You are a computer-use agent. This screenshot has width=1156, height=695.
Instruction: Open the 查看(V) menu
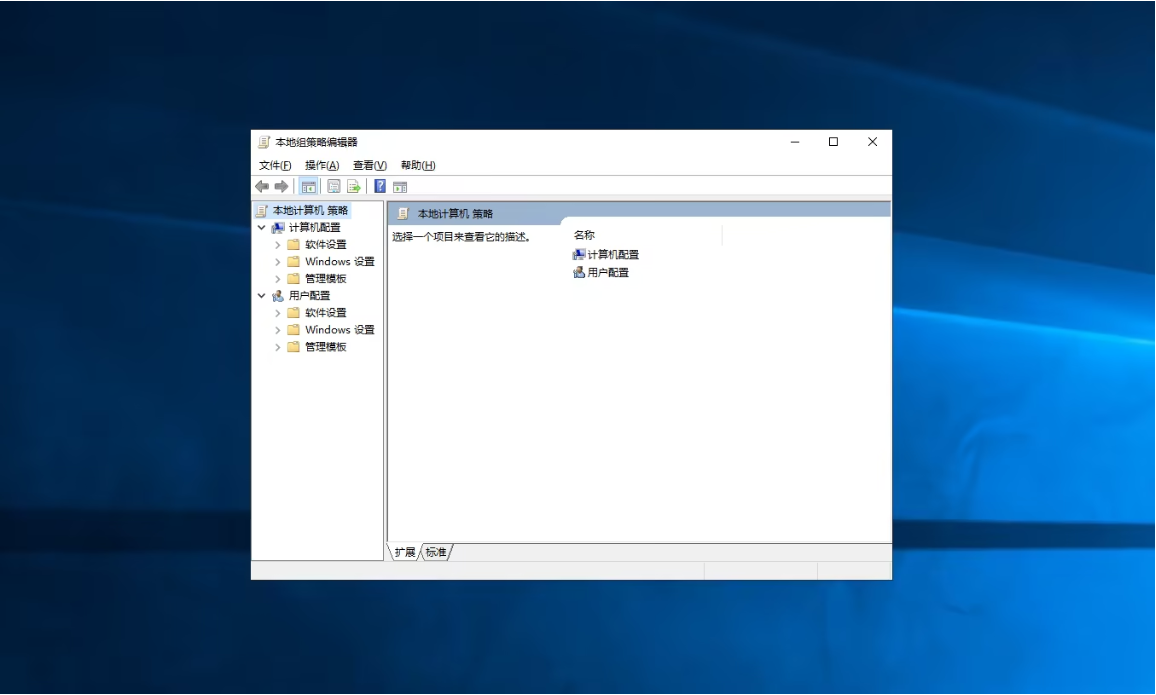click(369, 165)
